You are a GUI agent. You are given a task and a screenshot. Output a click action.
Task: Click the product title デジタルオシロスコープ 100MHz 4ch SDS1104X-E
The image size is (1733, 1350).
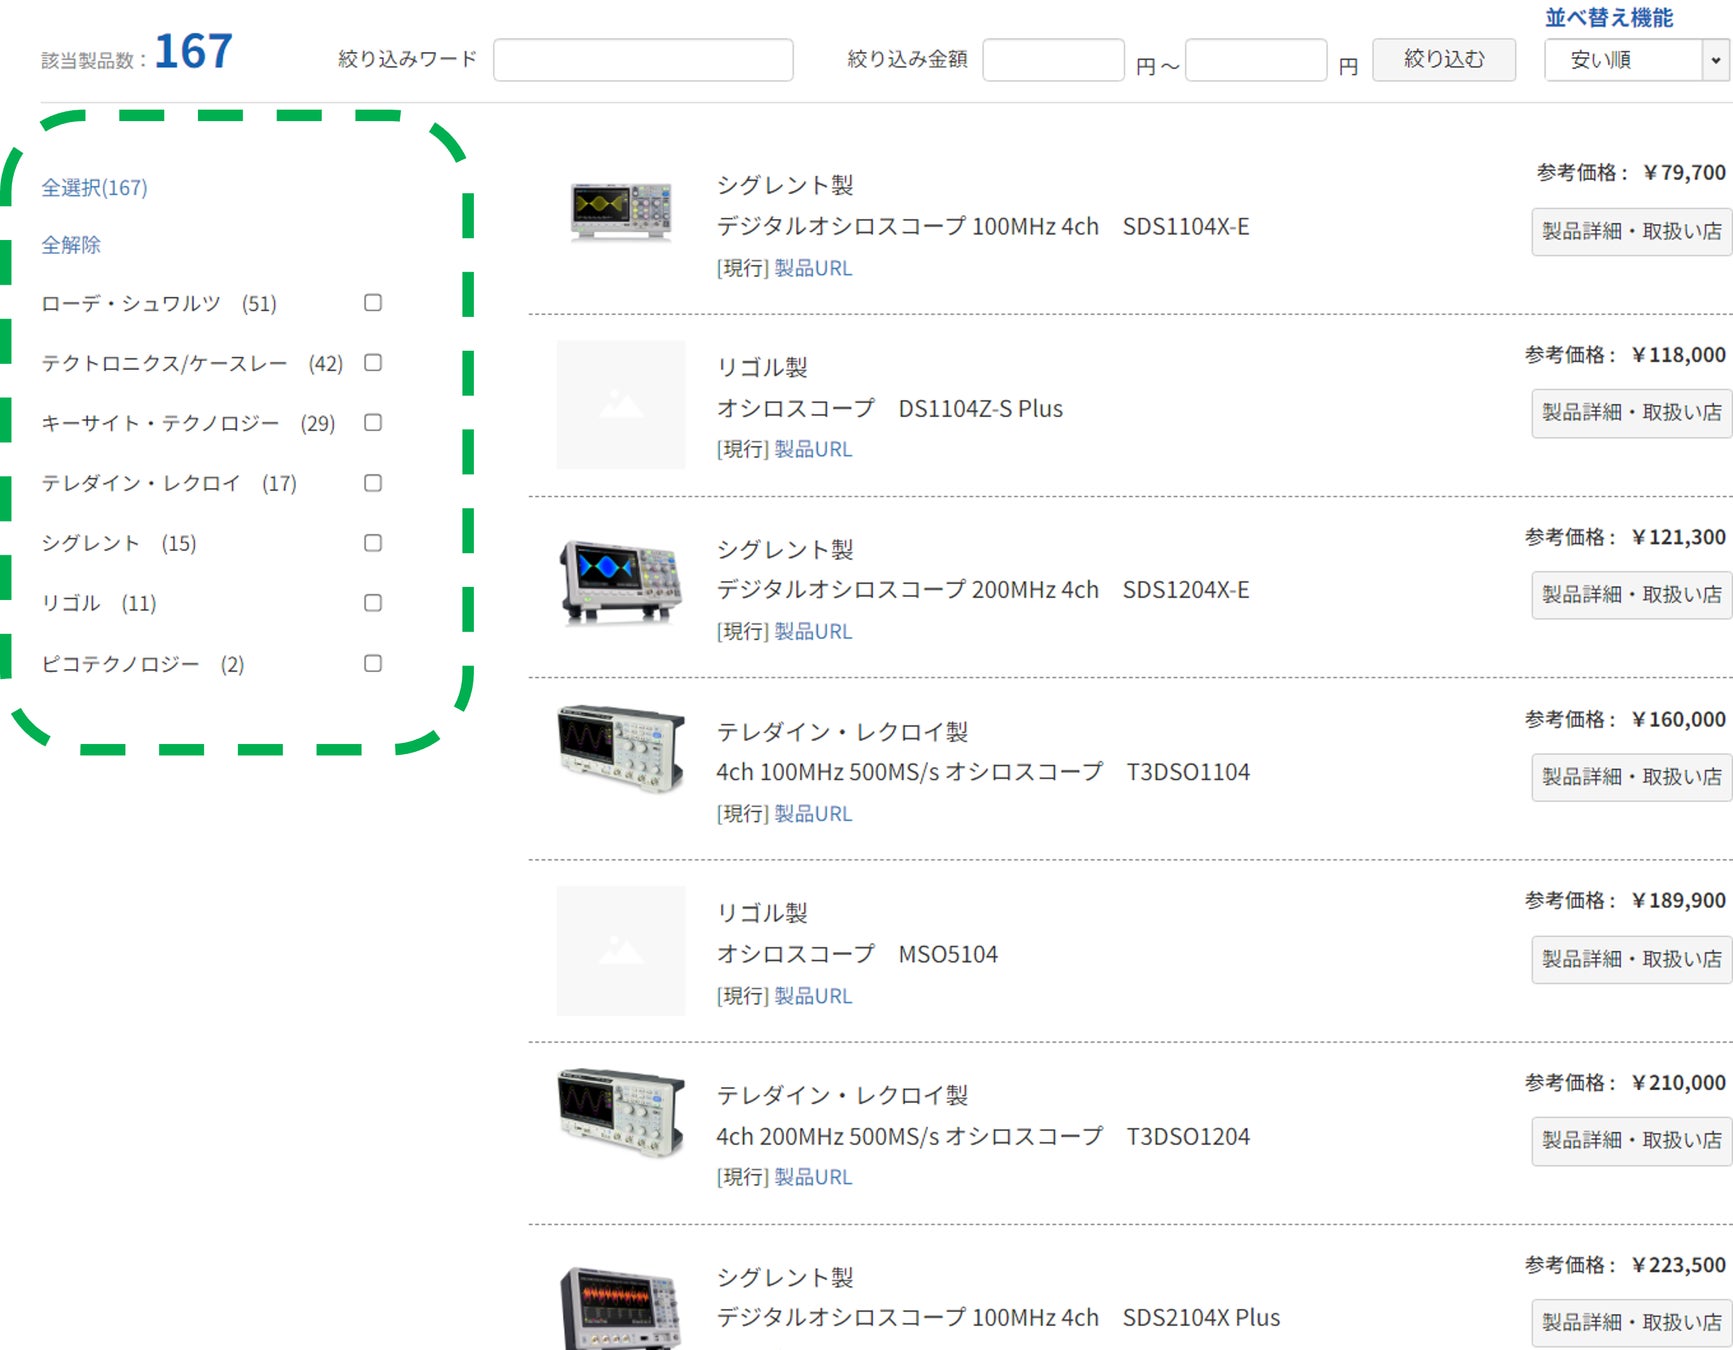(983, 227)
